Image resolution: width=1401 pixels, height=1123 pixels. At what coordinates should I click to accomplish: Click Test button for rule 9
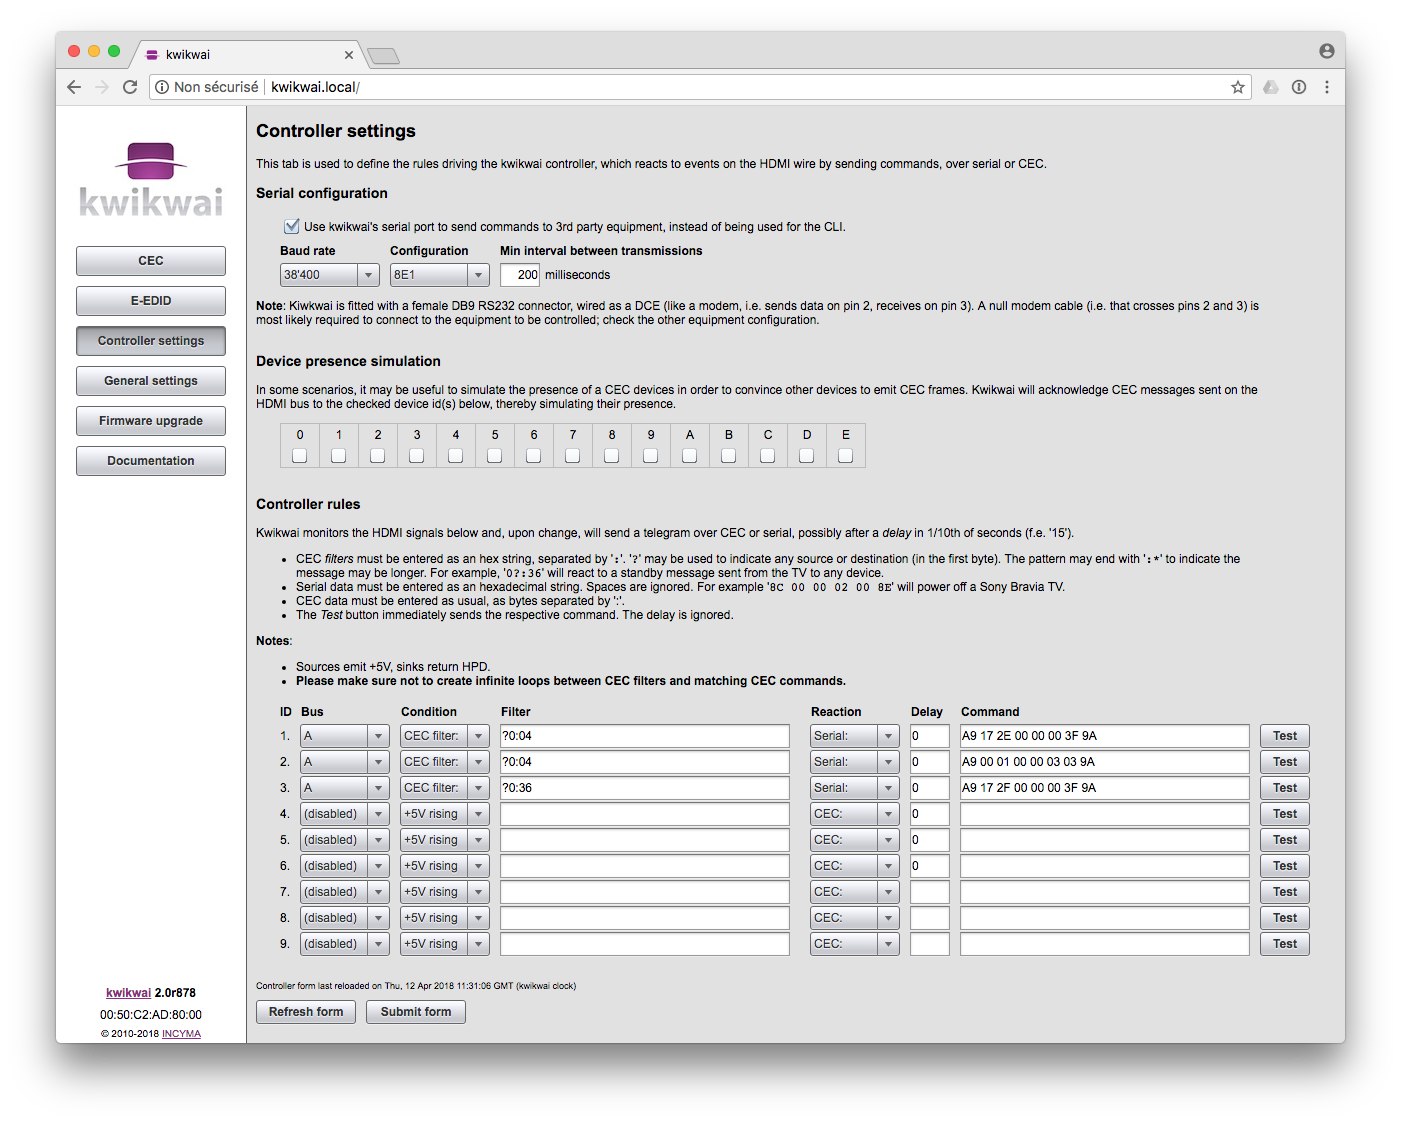pyautogui.click(x=1285, y=944)
